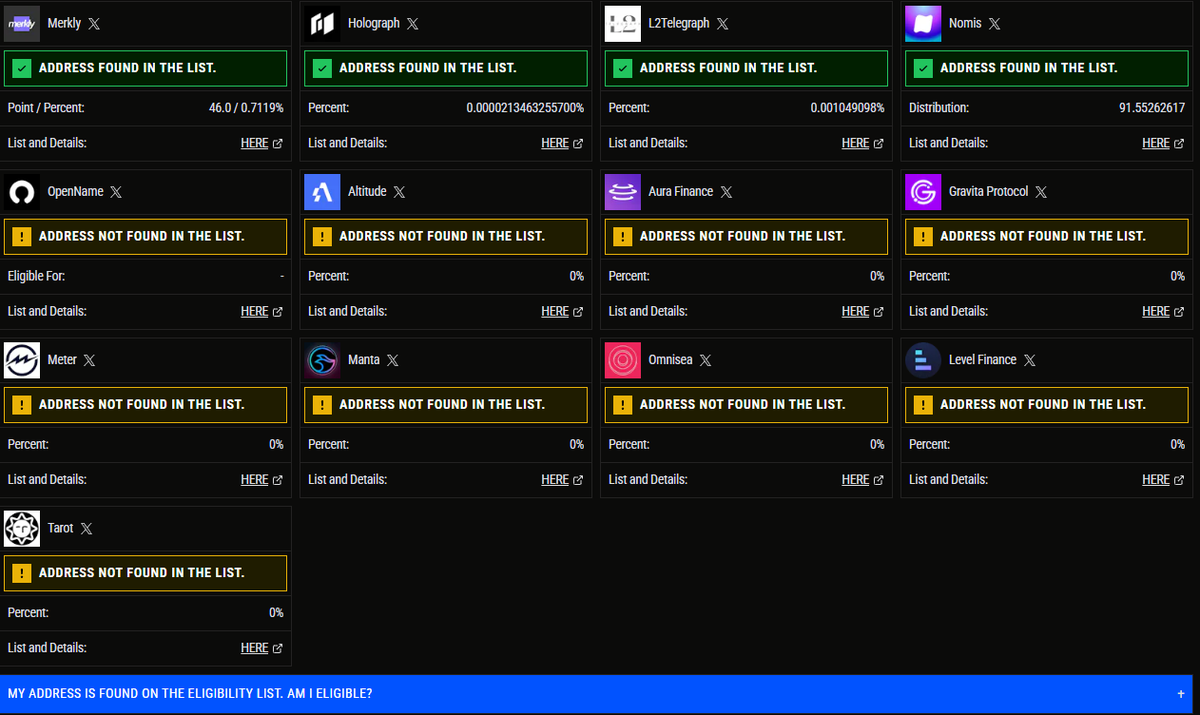Image resolution: width=1200 pixels, height=715 pixels.
Task: Open Altitude's X profile icon
Action: point(399,191)
